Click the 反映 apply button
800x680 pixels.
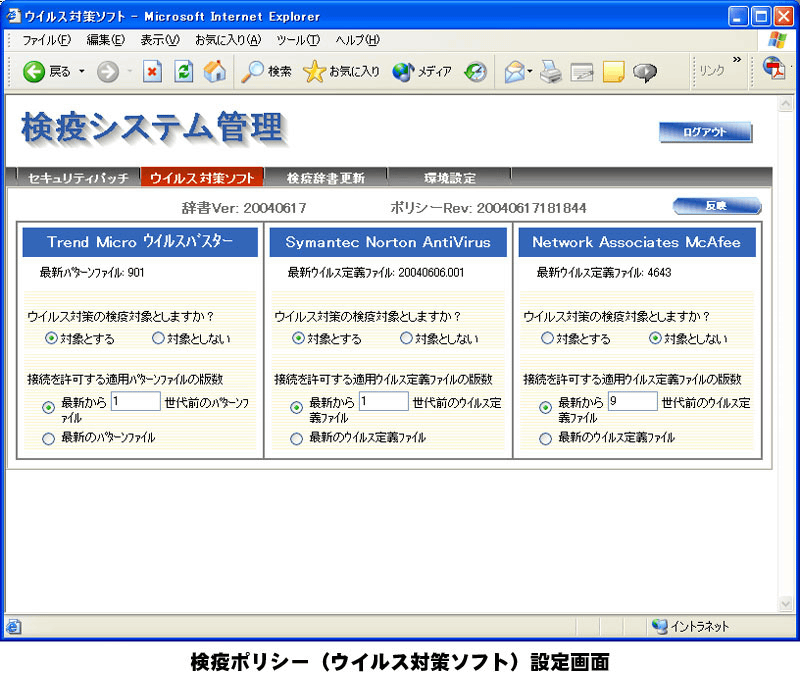coord(717,206)
